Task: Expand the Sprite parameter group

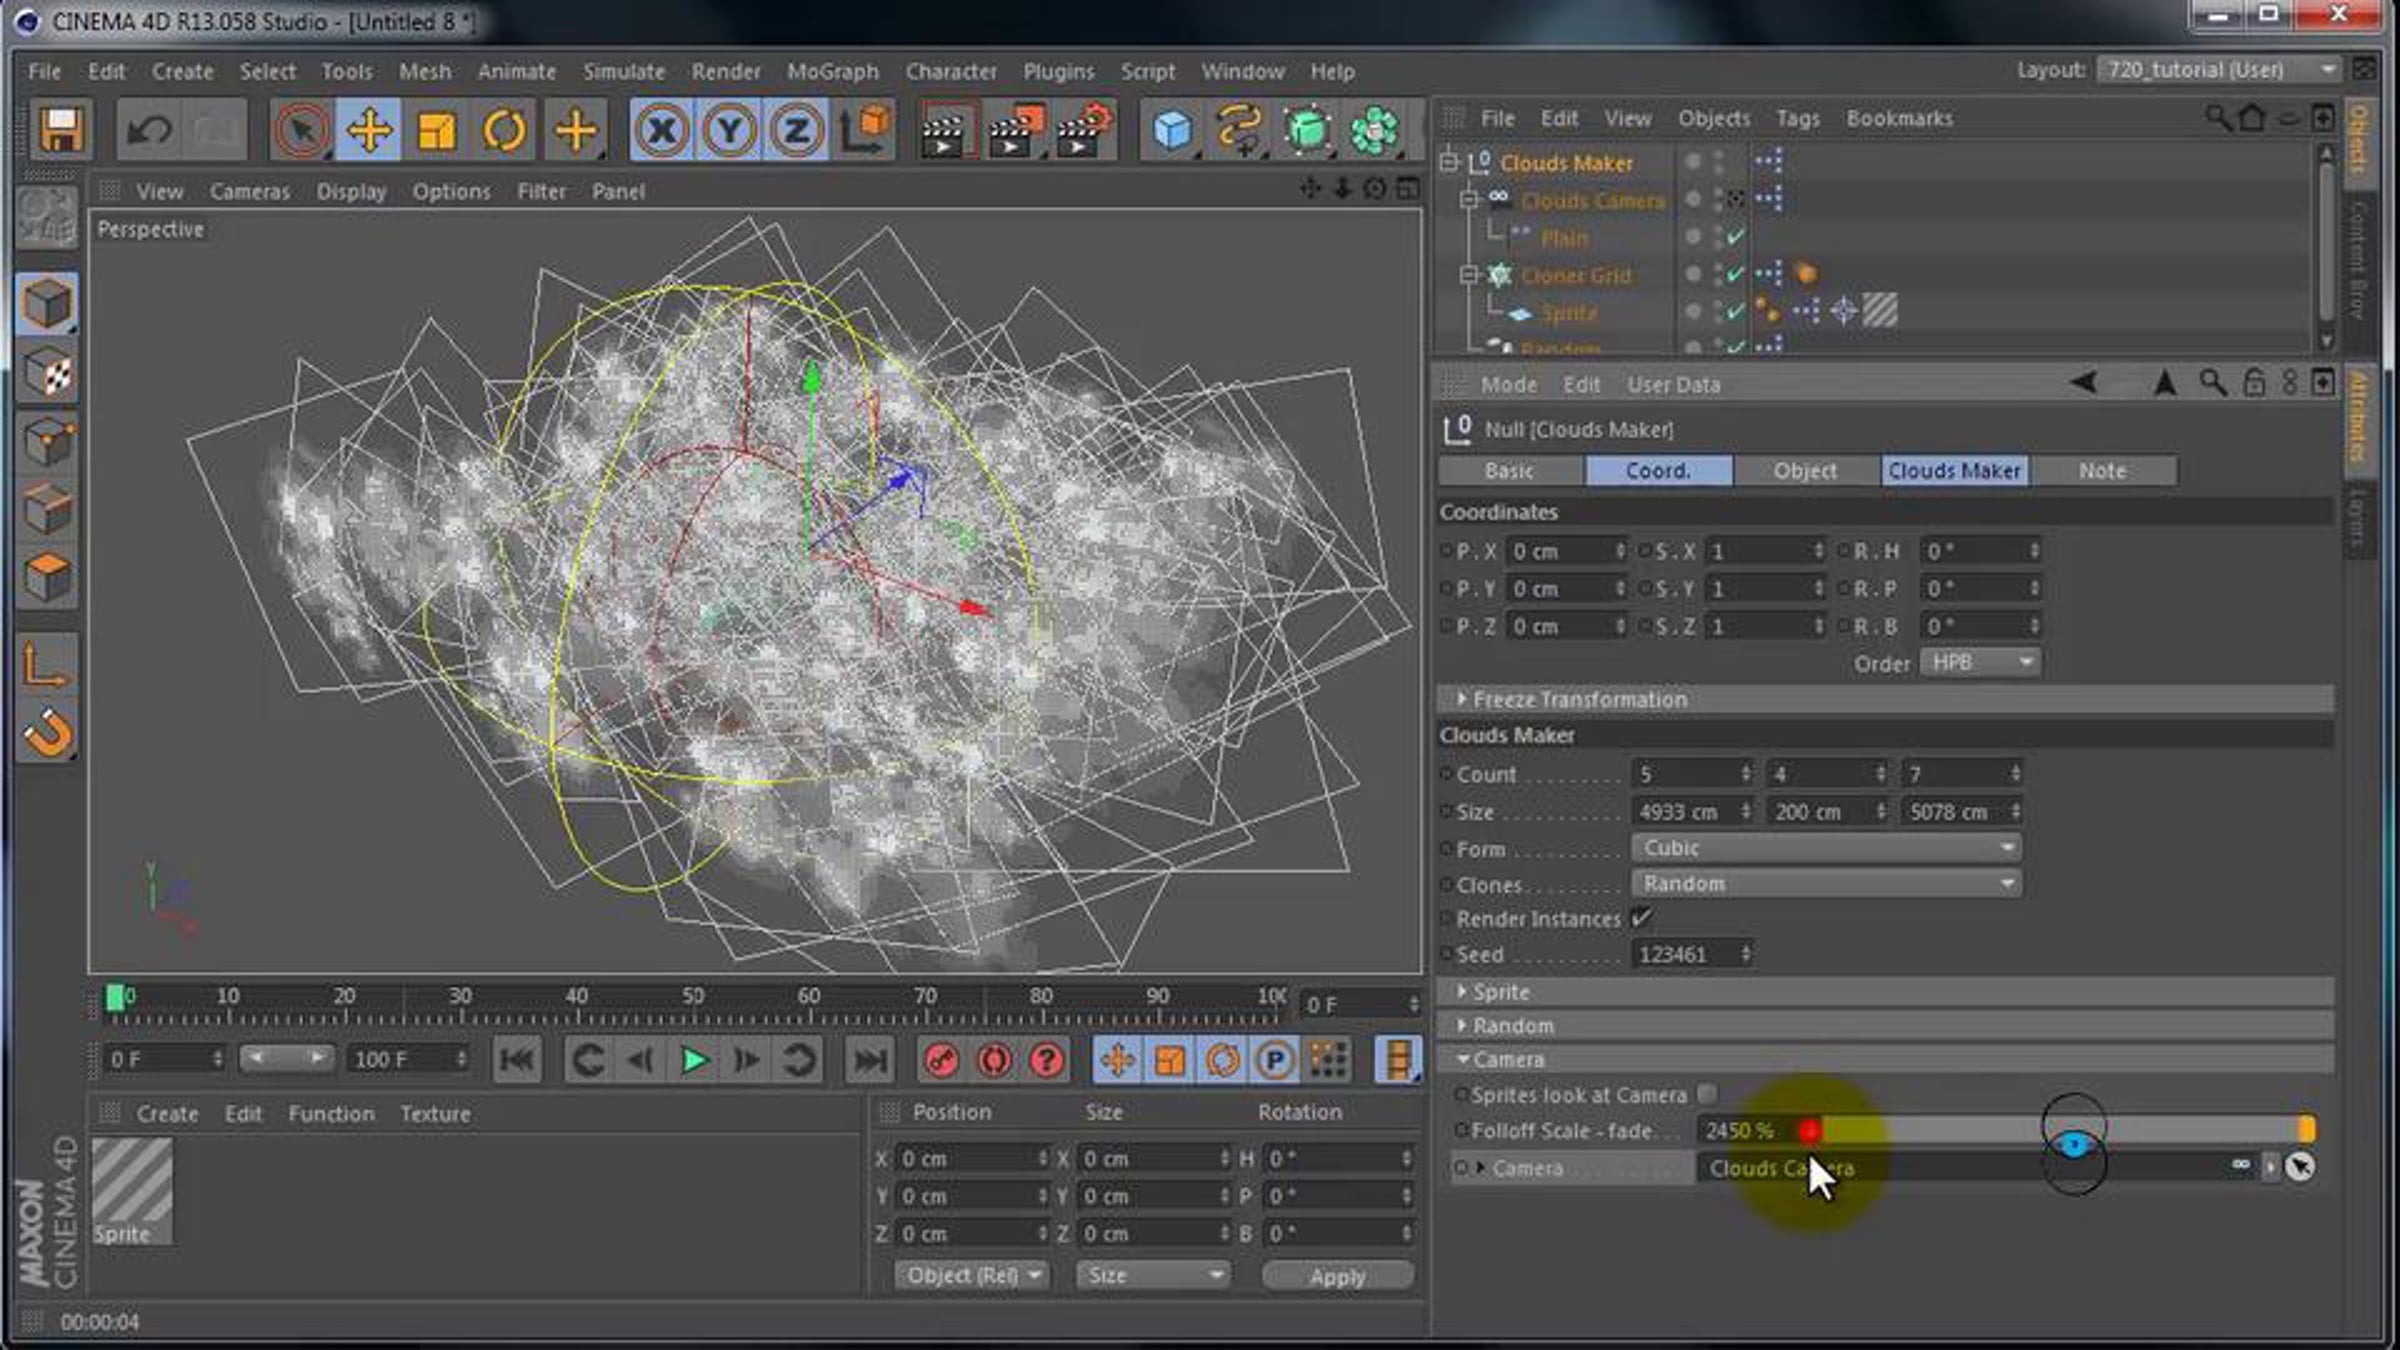Action: [x=1500, y=992]
